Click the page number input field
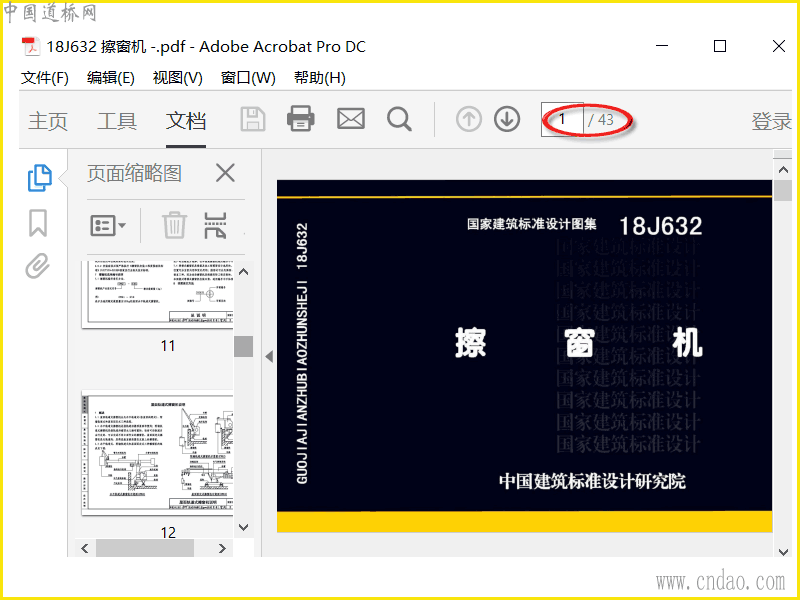Viewport: 800px width, 600px height. pyautogui.click(x=562, y=119)
